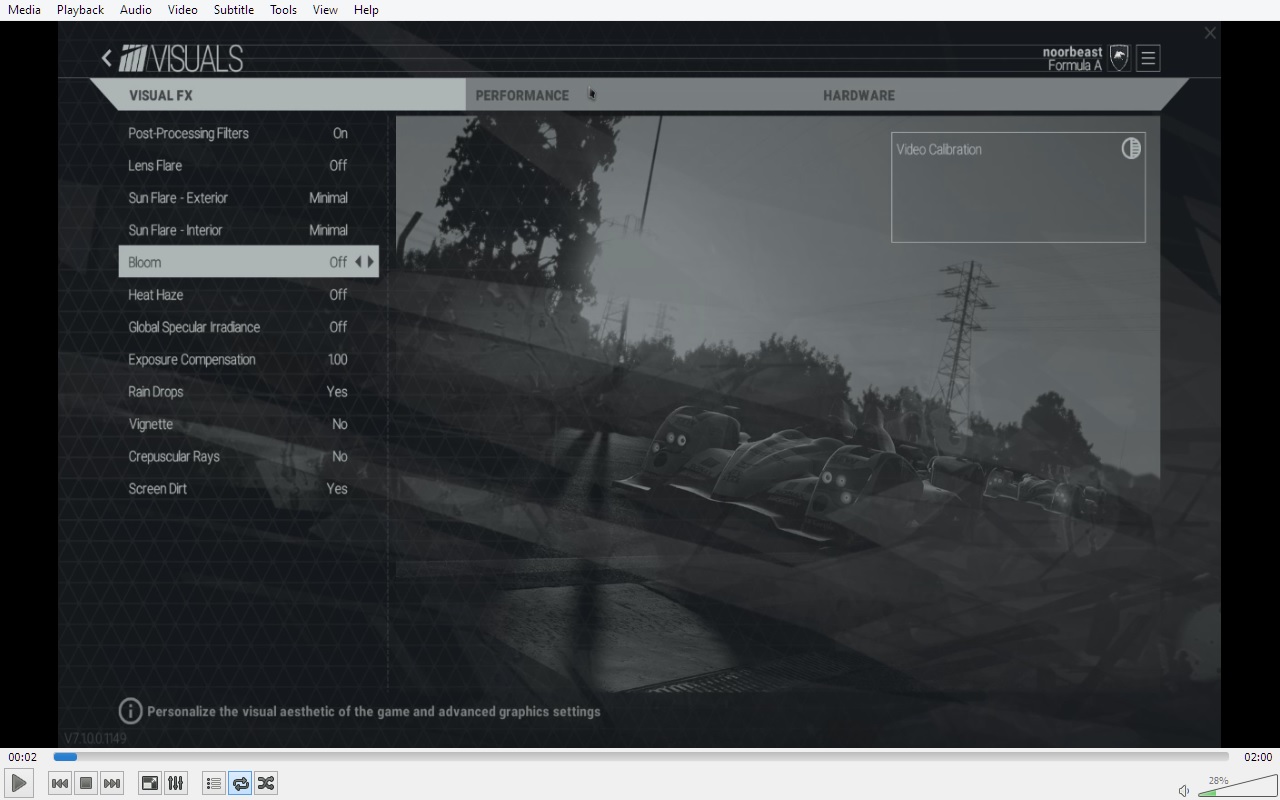Open the Tools menu

click(x=283, y=10)
